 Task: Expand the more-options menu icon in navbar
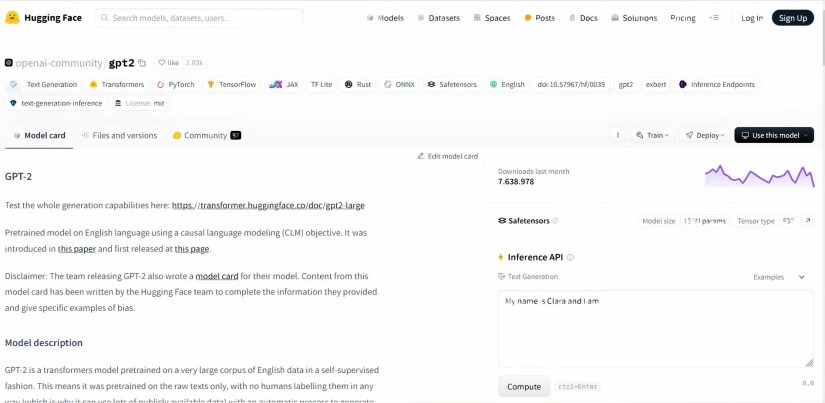coord(713,18)
